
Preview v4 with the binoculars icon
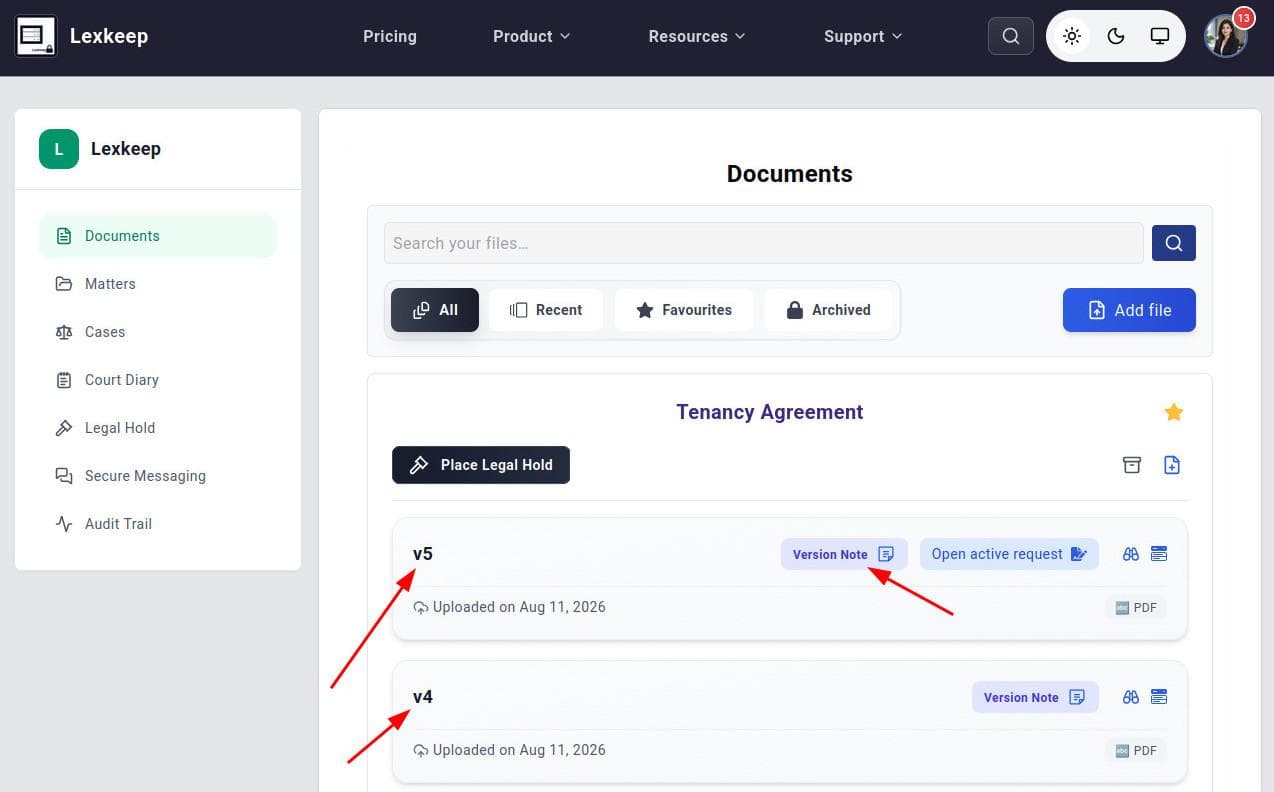tap(1131, 697)
